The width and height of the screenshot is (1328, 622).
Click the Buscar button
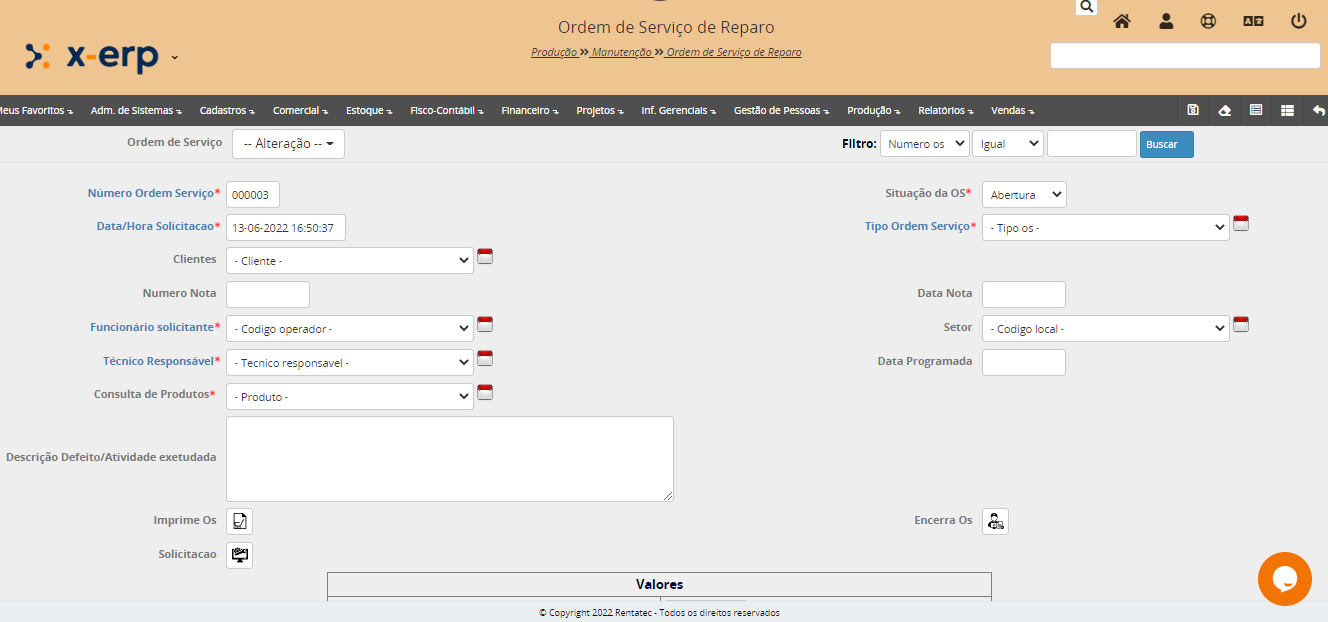(x=1166, y=145)
